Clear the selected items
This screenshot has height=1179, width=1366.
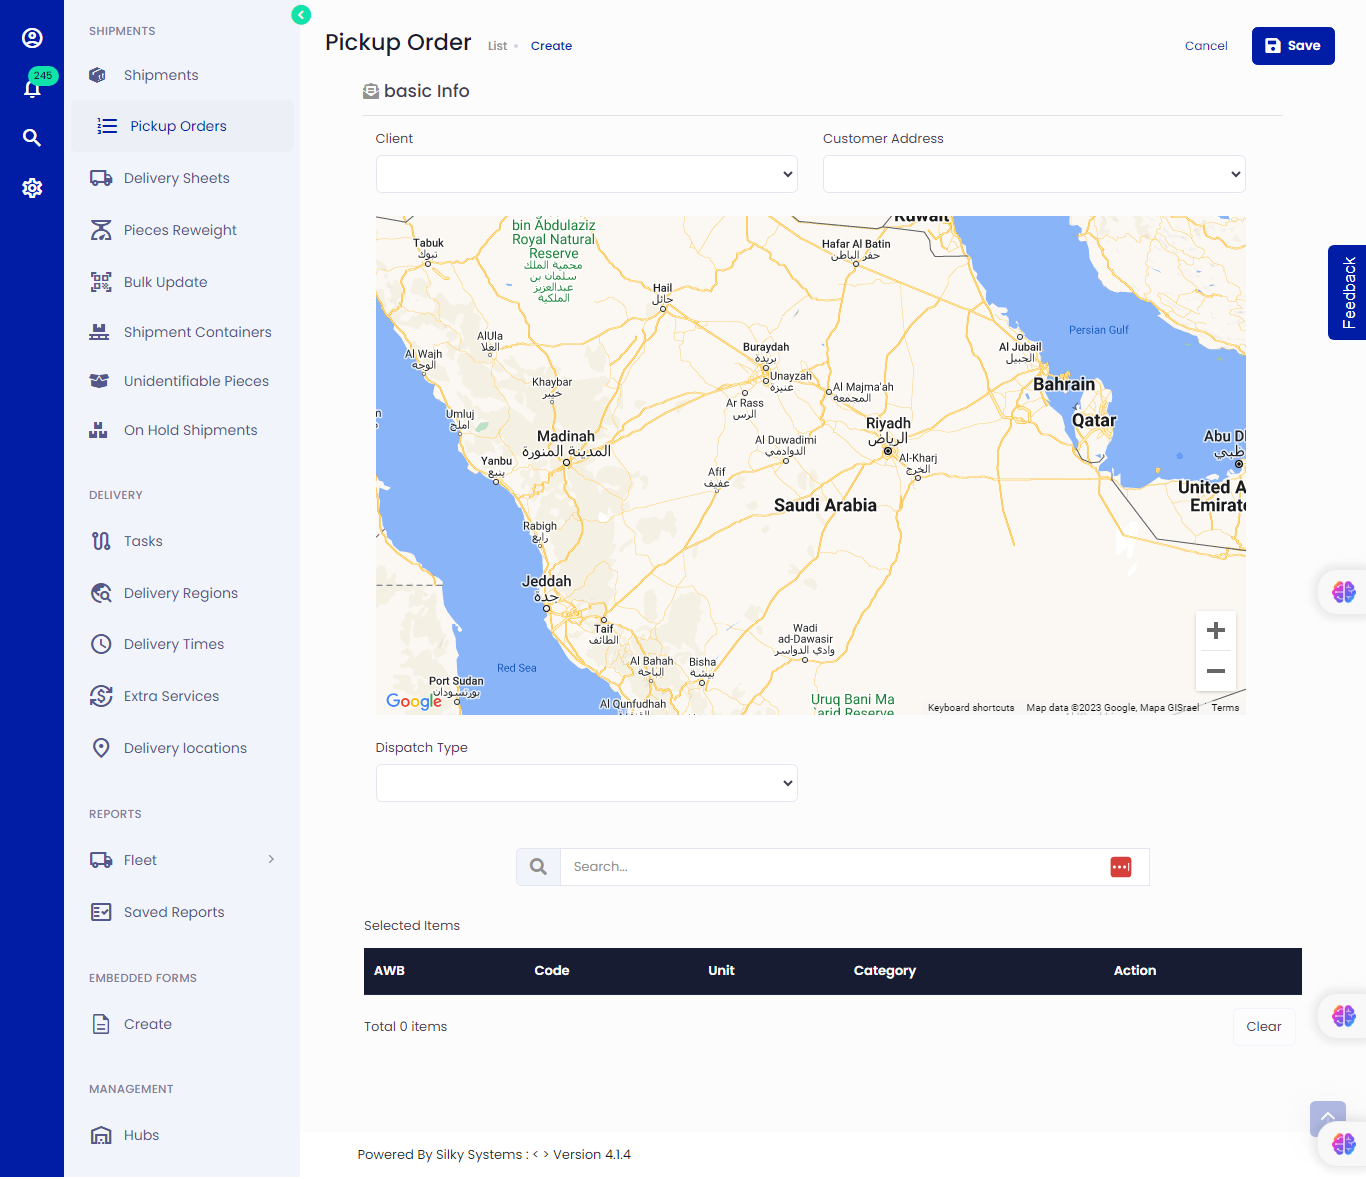1263,1027
